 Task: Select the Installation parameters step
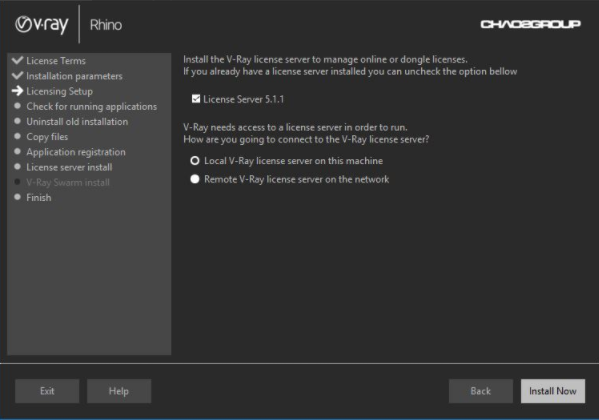[74, 76]
